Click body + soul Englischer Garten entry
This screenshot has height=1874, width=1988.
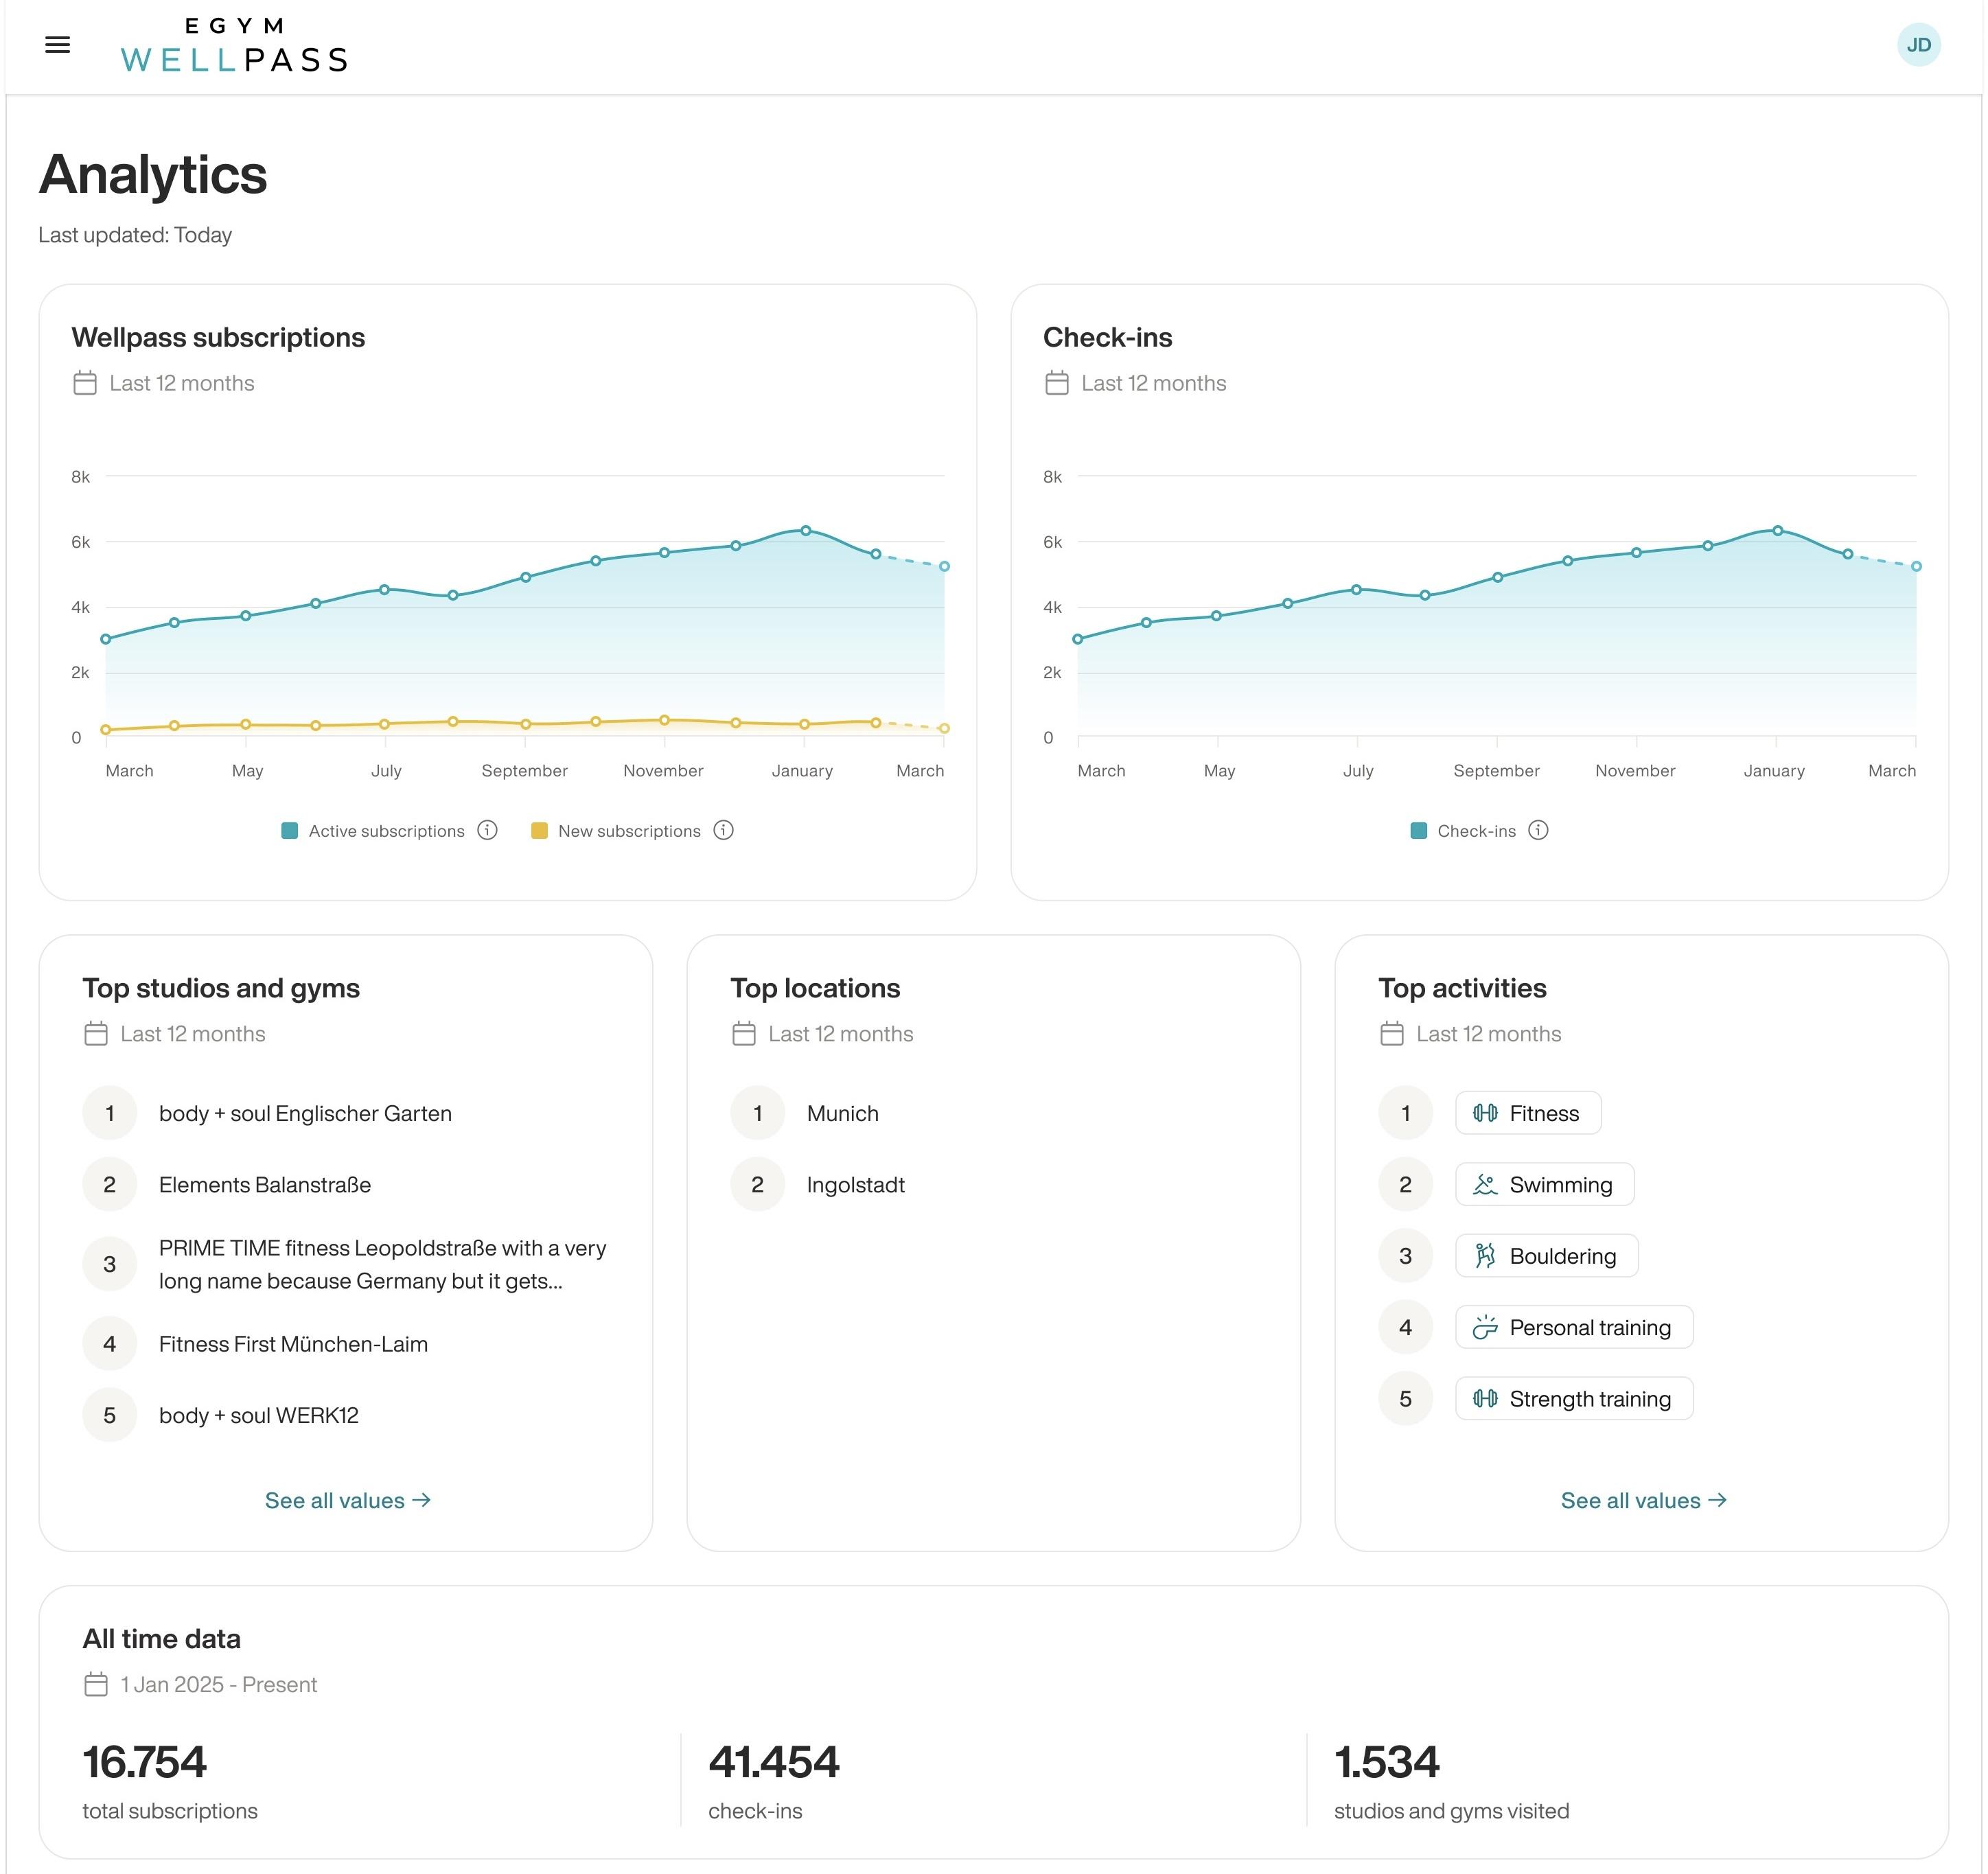click(x=305, y=1113)
